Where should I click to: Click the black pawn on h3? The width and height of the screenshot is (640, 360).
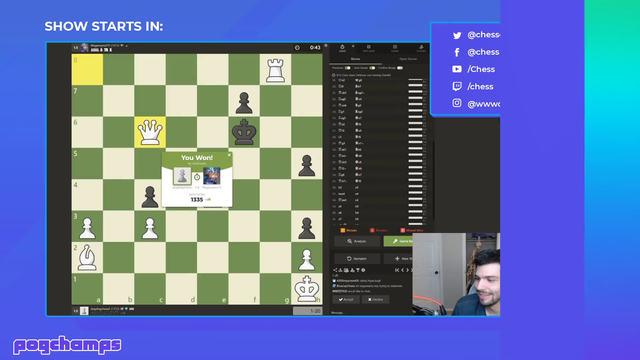click(x=307, y=227)
